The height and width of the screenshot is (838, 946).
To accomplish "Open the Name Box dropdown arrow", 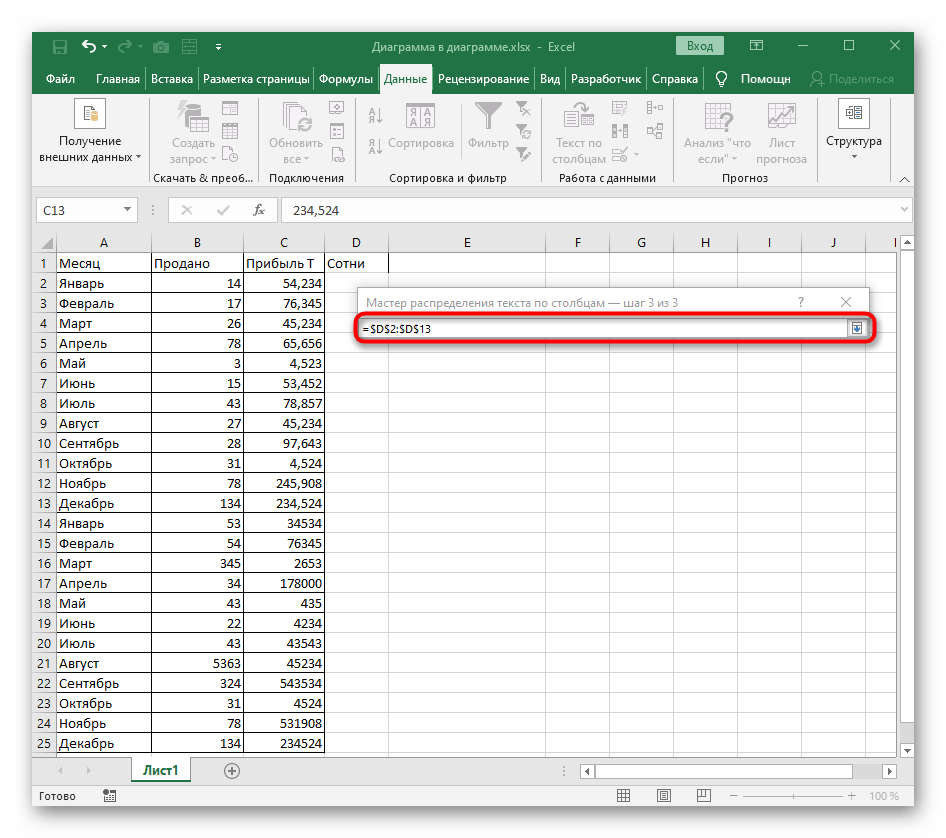I will pyautogui.click(x=127, y=209).
